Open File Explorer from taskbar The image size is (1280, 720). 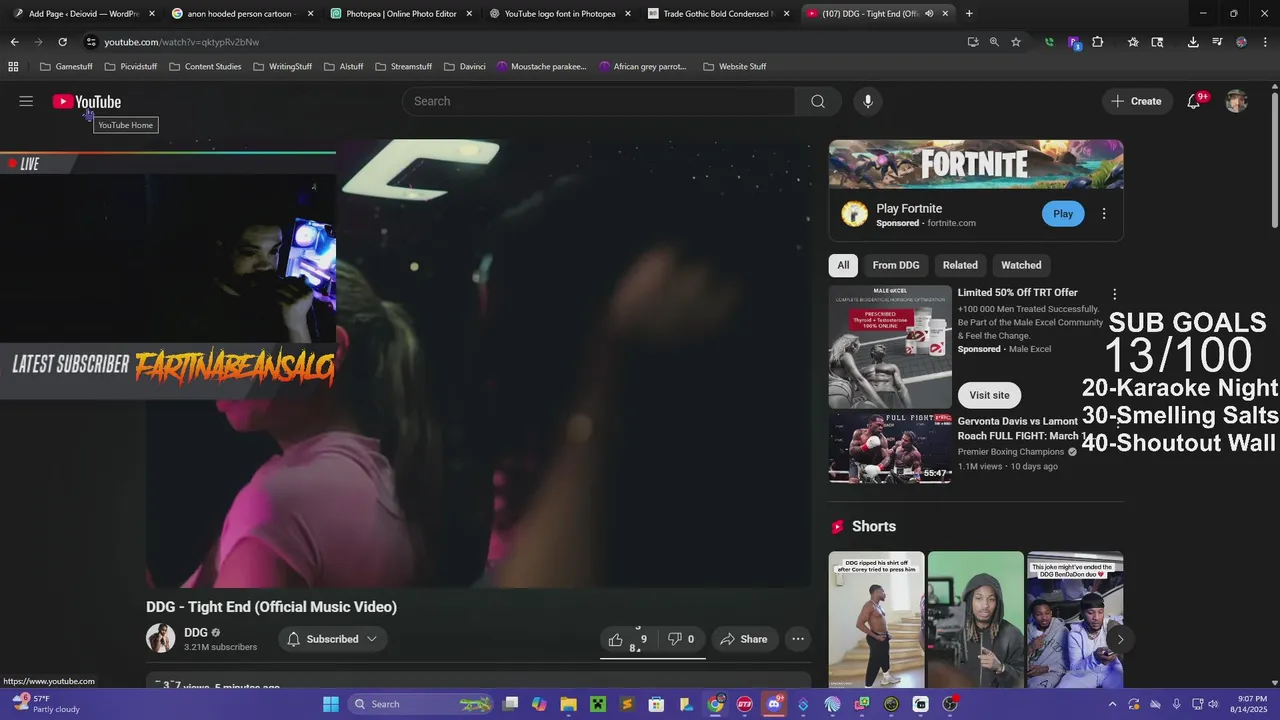[x=568, y=704]
